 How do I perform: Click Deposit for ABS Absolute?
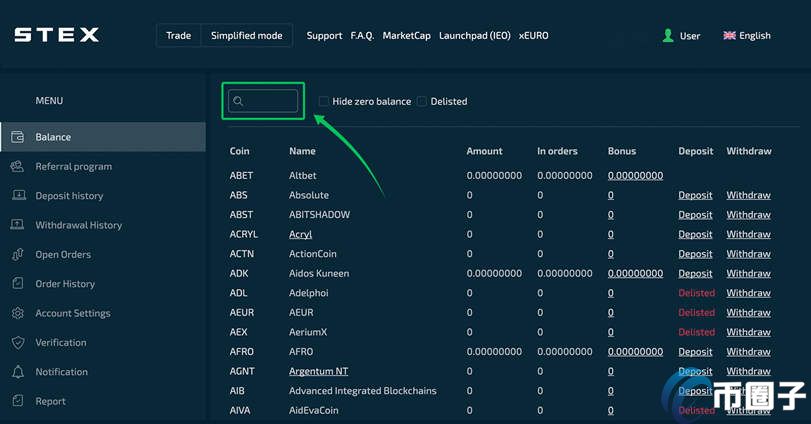coord(695,195)
